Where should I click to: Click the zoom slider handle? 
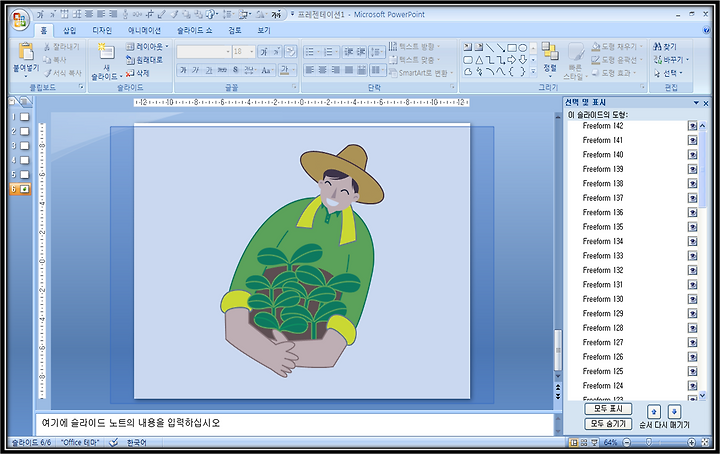(x=648, y=442)
